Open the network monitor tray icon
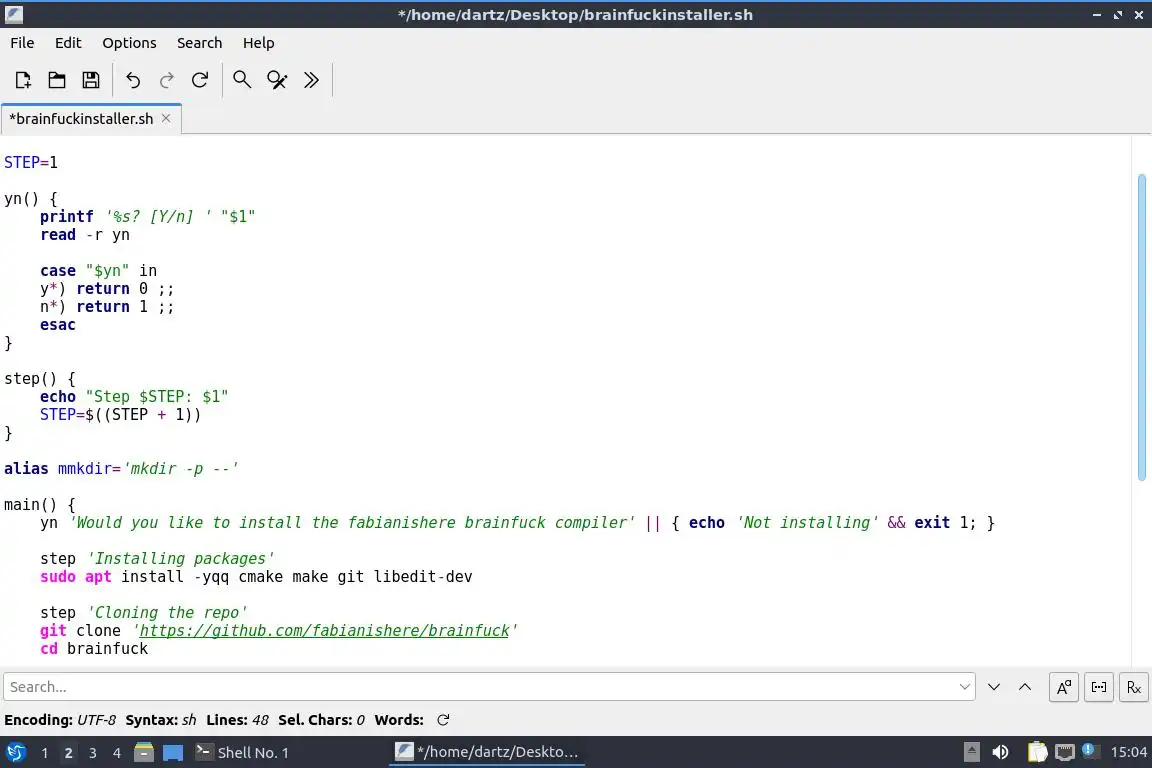Viewport: 1152px width, 768px height. coord(1065,752)
